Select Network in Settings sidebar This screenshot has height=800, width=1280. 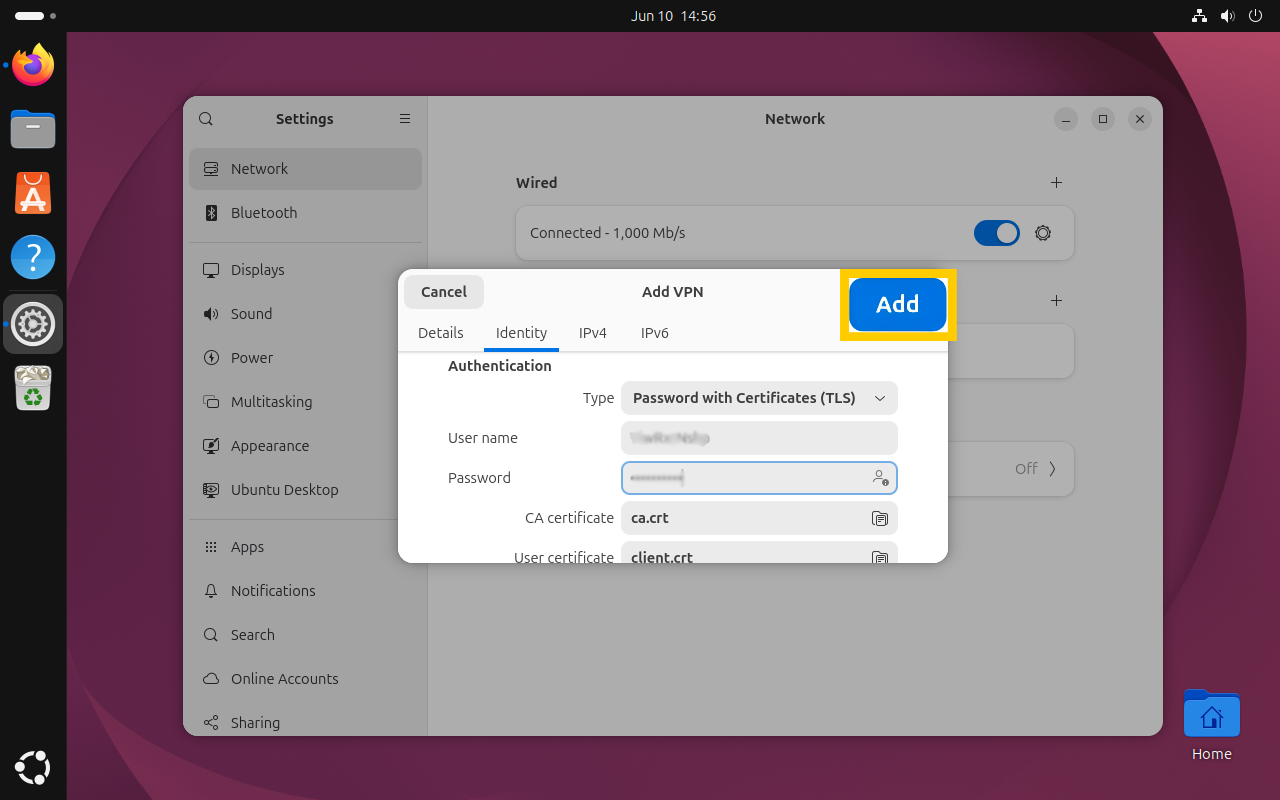305,169
